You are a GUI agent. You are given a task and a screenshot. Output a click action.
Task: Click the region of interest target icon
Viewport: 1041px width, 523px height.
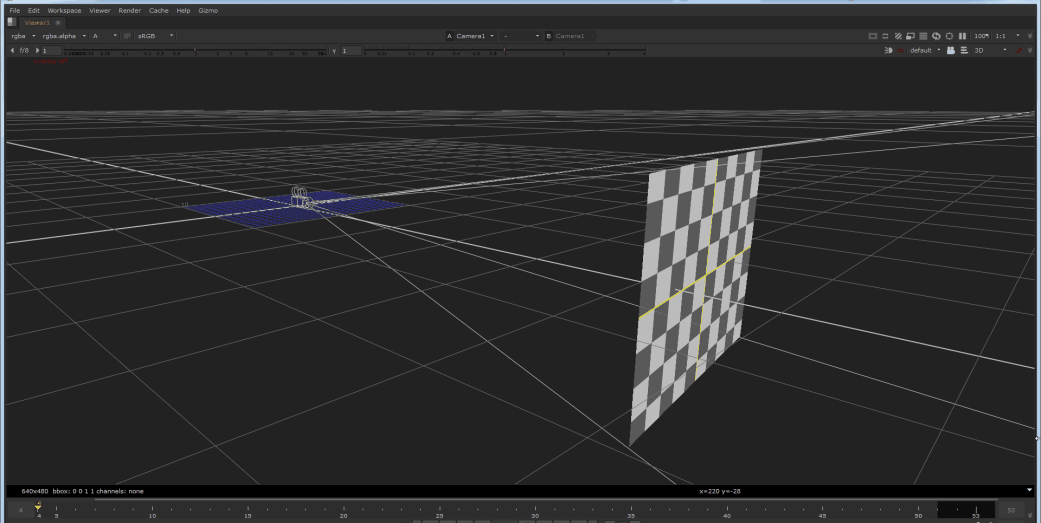(949, 36)
